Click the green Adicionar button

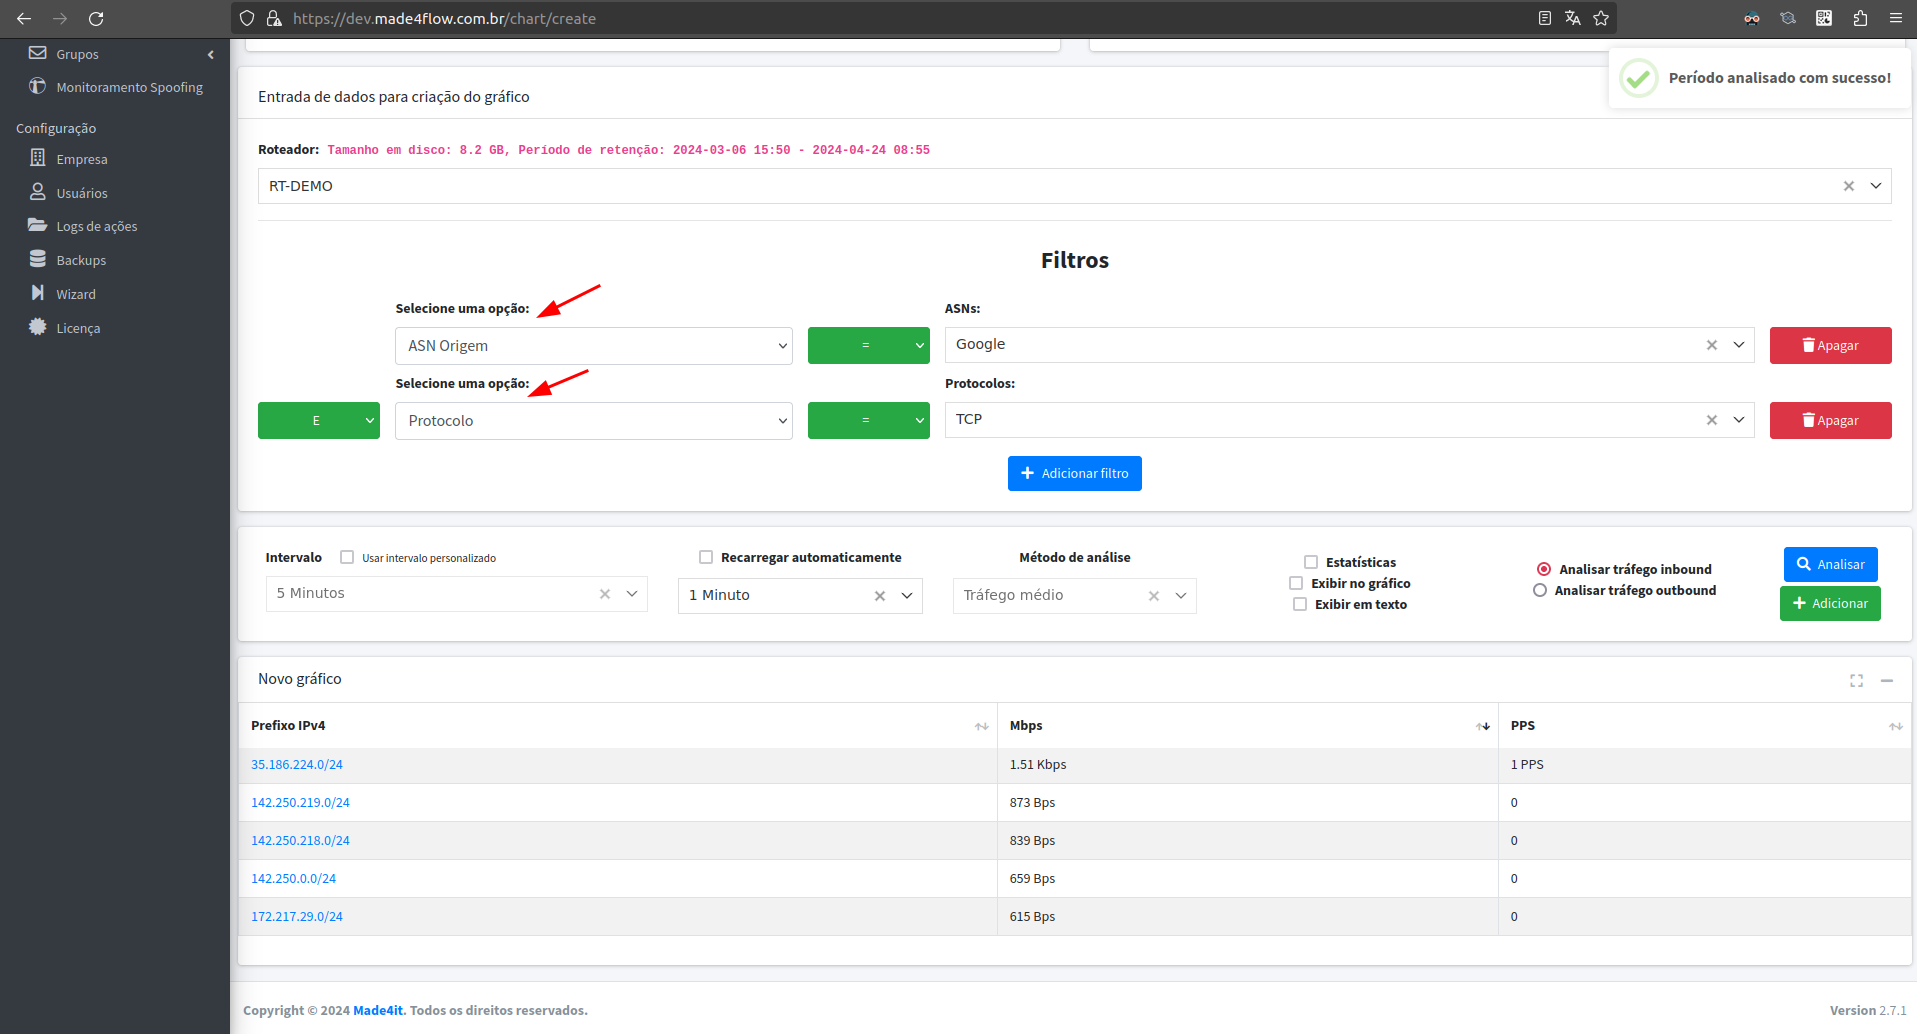point(1830,603)
